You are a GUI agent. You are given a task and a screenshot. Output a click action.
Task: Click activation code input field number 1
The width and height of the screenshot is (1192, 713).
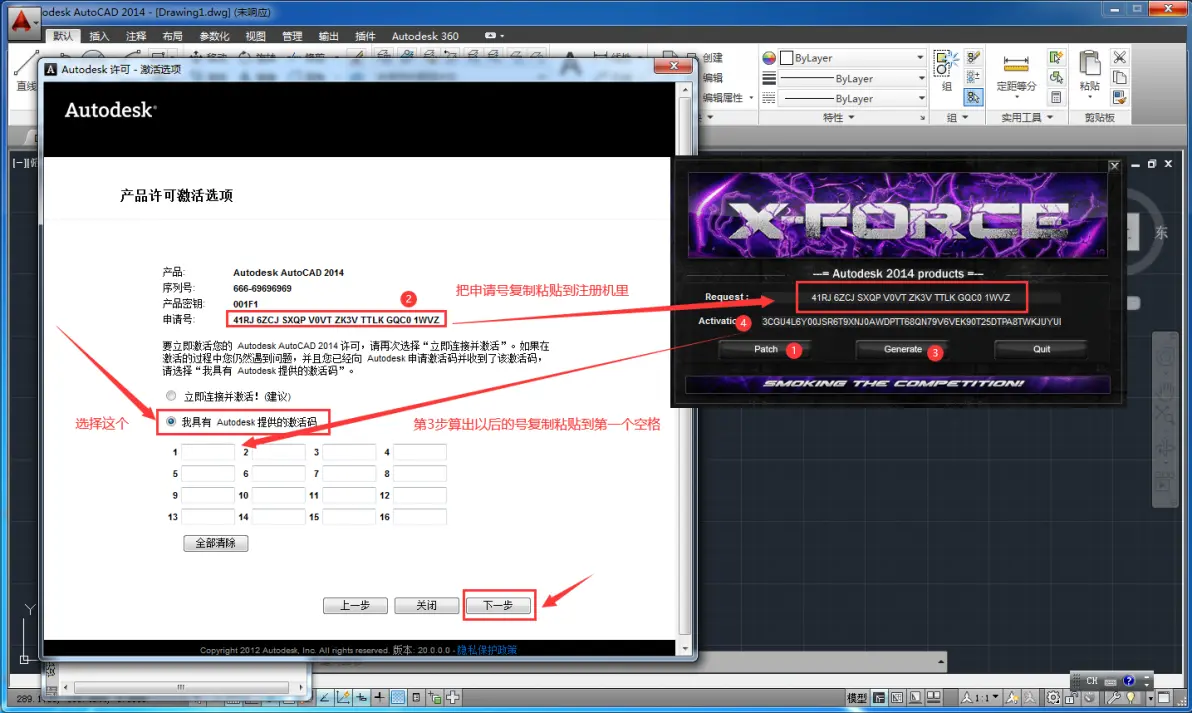coord(208,452)
